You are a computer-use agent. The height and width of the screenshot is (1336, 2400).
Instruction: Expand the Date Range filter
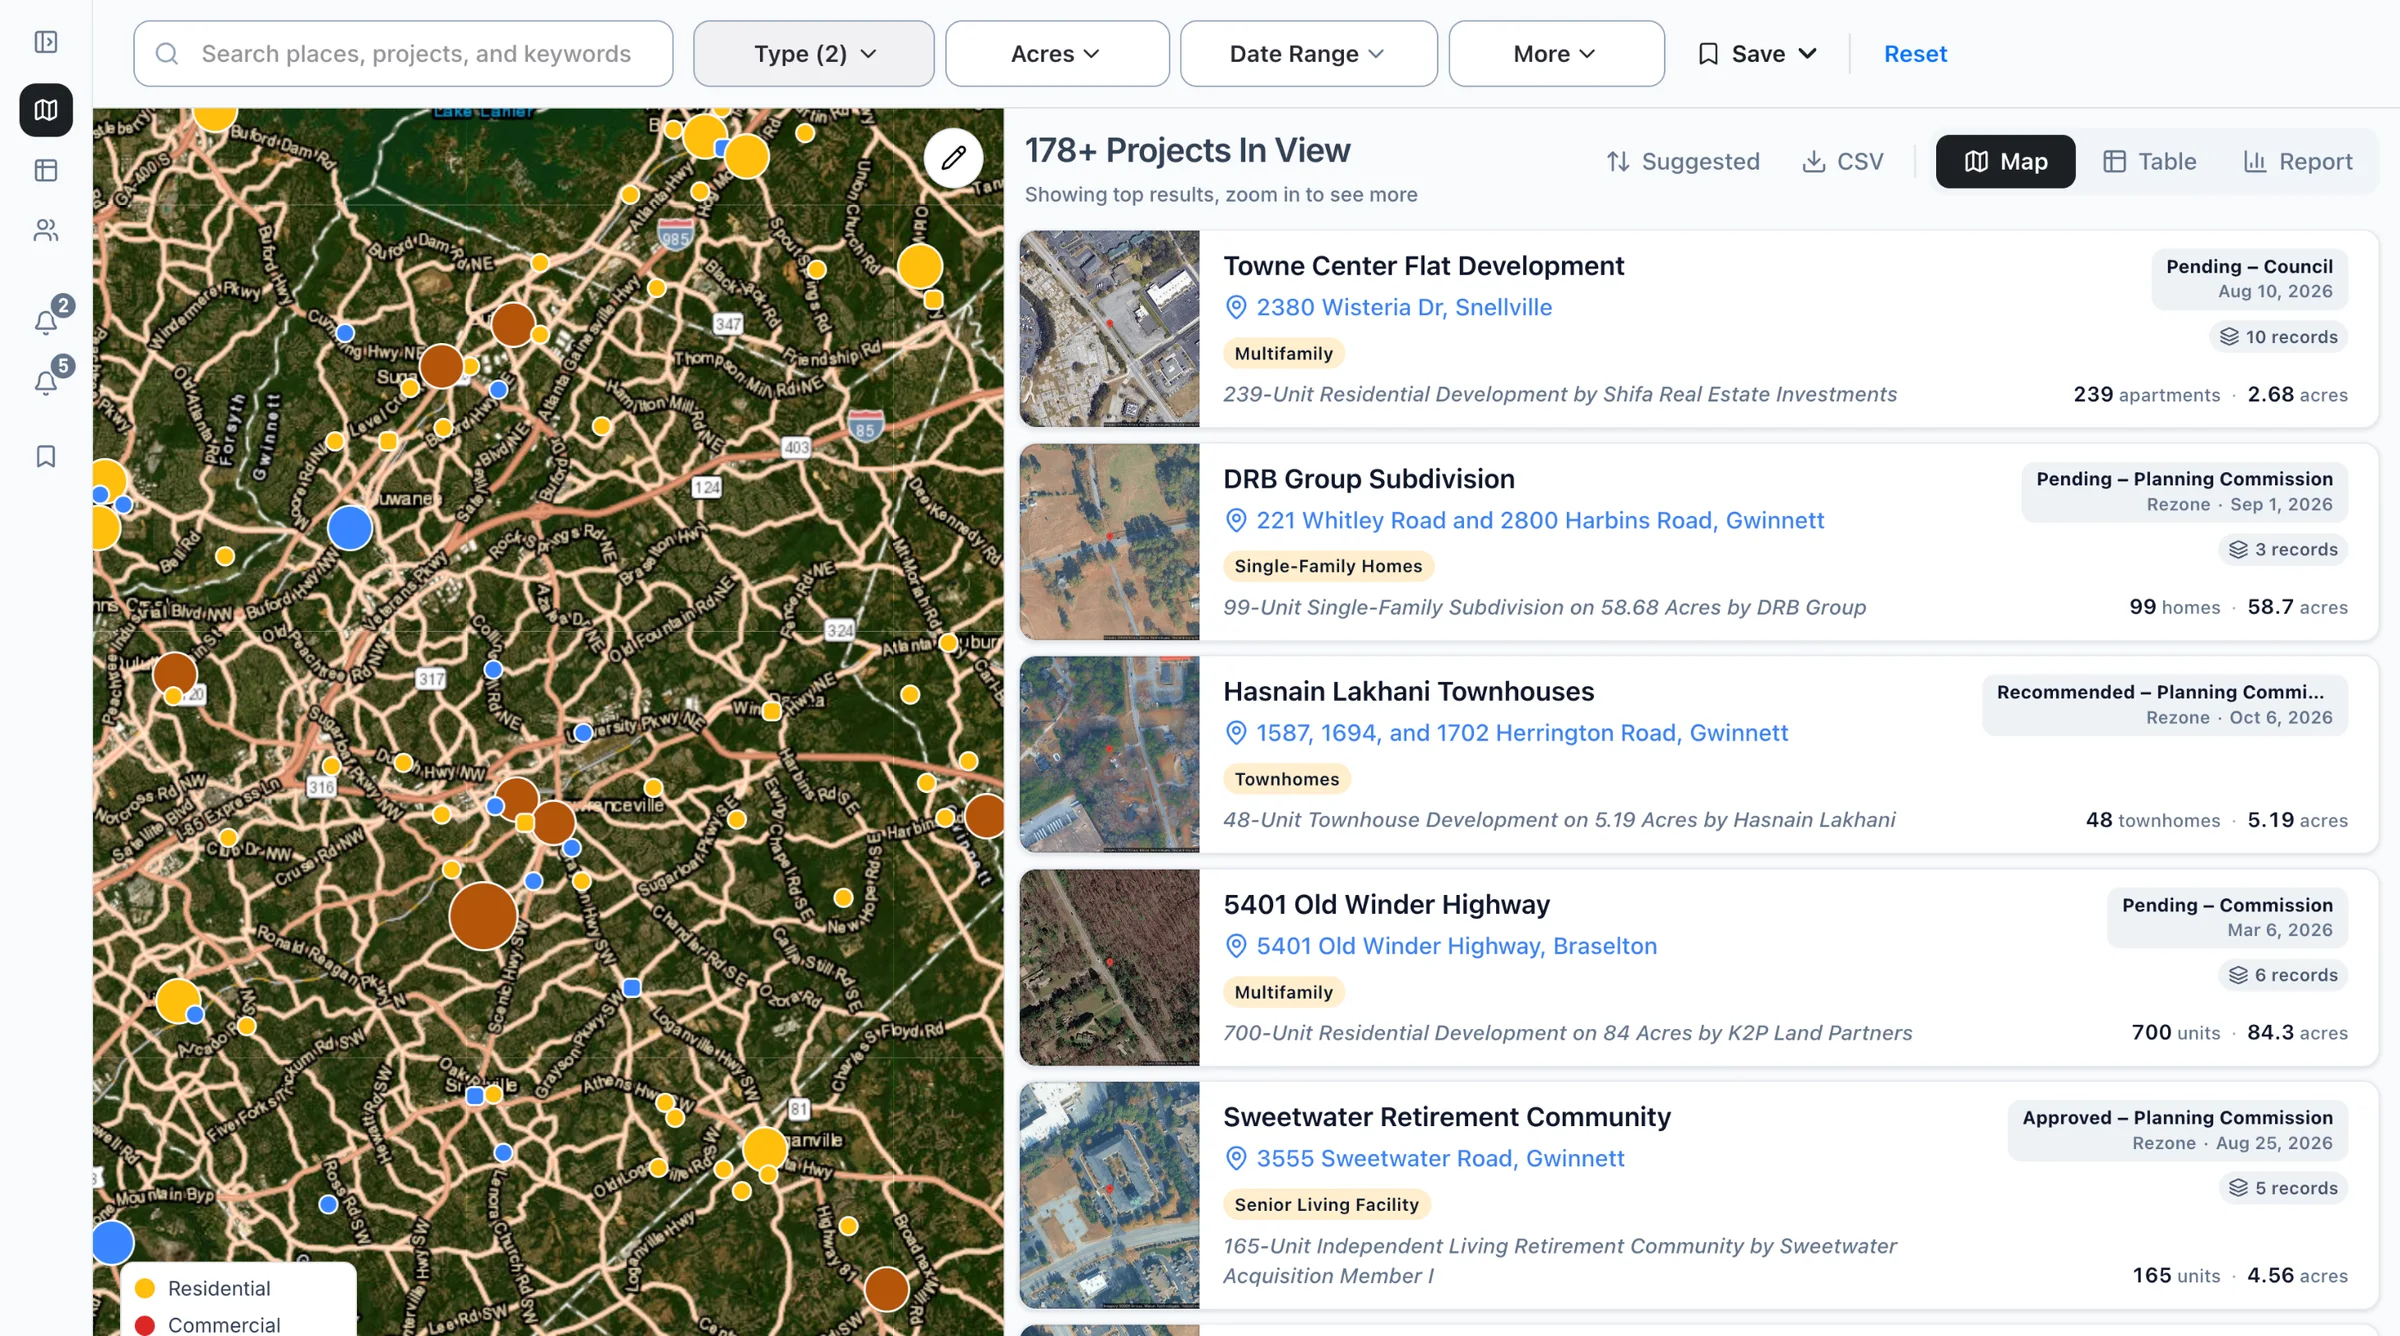[1308, 54]
